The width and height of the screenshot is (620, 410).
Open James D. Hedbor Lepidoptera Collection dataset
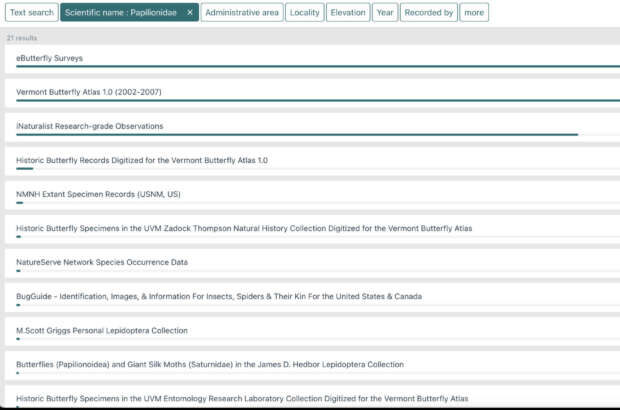210,364
